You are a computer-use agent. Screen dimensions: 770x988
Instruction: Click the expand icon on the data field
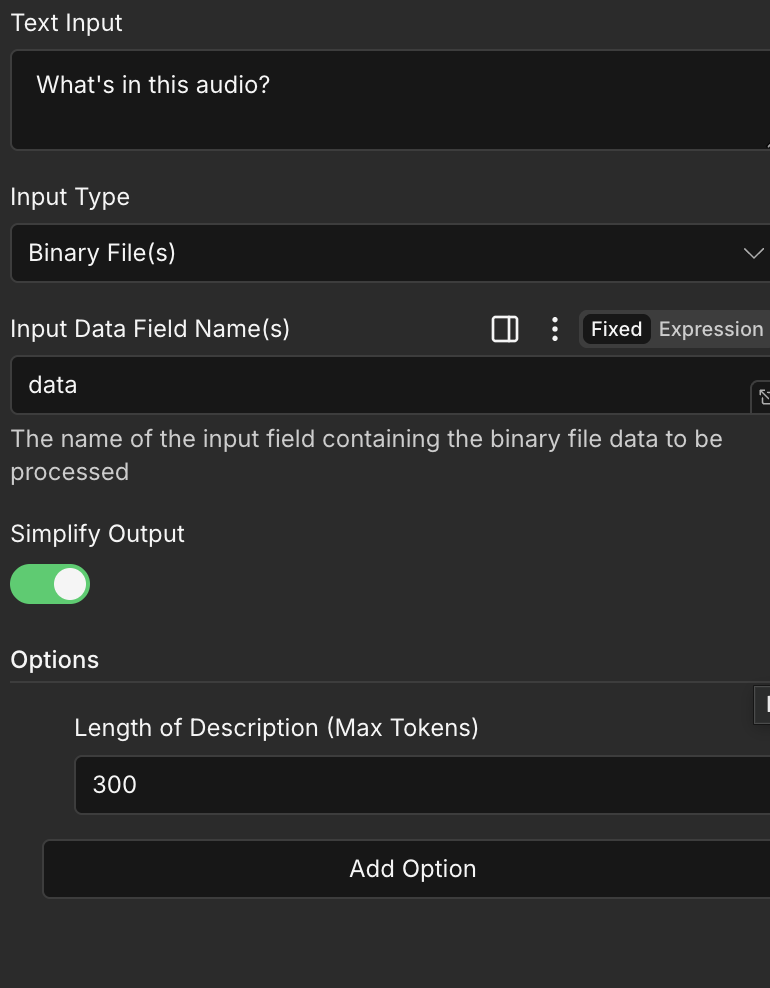[762, 397]
